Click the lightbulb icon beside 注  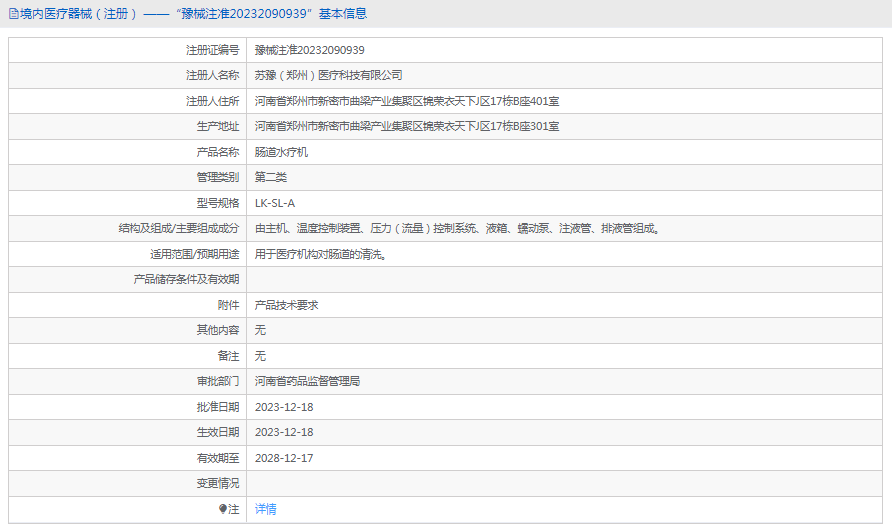pyautogui.click(x=222, y=509)
